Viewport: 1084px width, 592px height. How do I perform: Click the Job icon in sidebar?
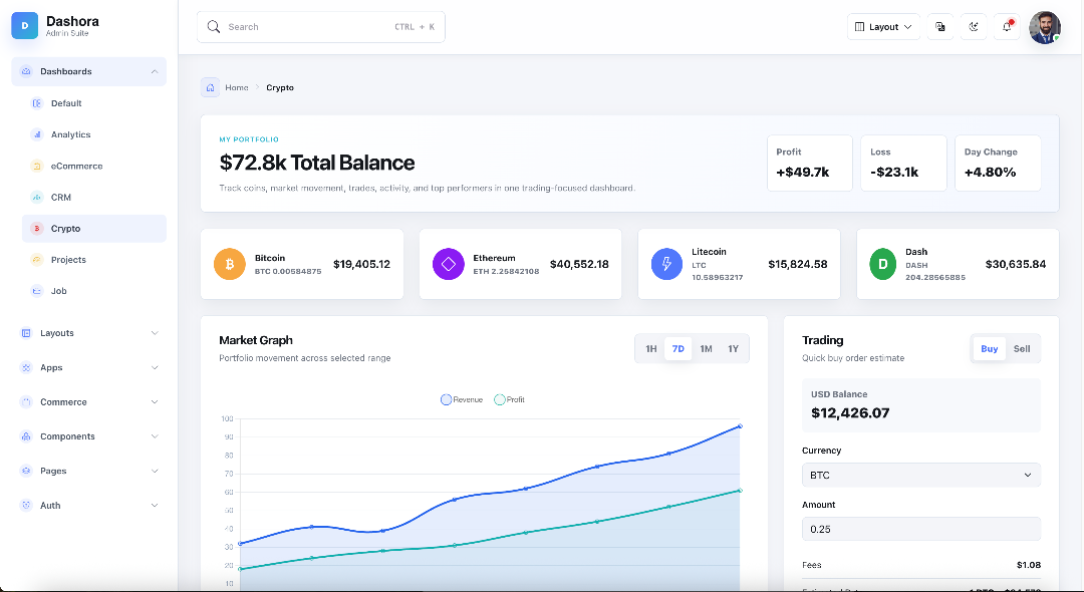click(x=37, y=291)
